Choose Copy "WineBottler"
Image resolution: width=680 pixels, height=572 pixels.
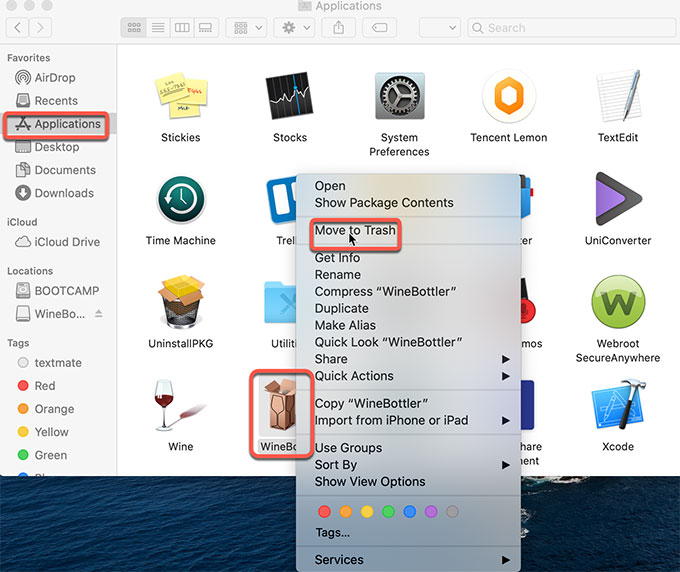tap(409, 403)
